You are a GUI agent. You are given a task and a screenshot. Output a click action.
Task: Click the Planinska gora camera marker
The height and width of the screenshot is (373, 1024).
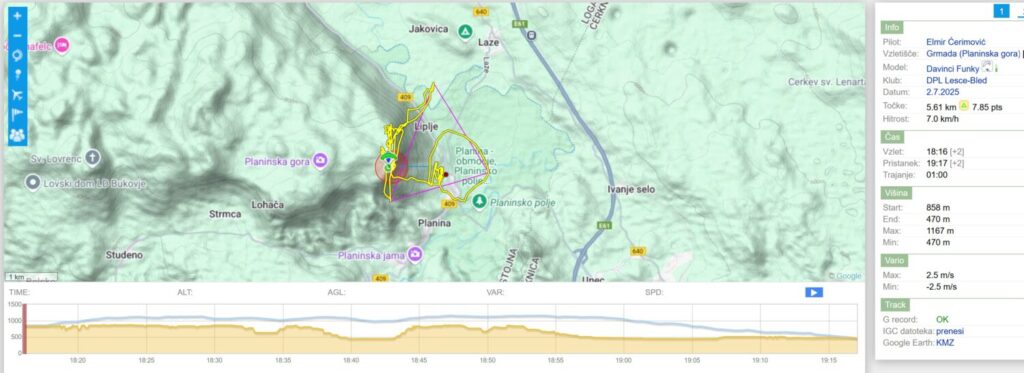320,161
